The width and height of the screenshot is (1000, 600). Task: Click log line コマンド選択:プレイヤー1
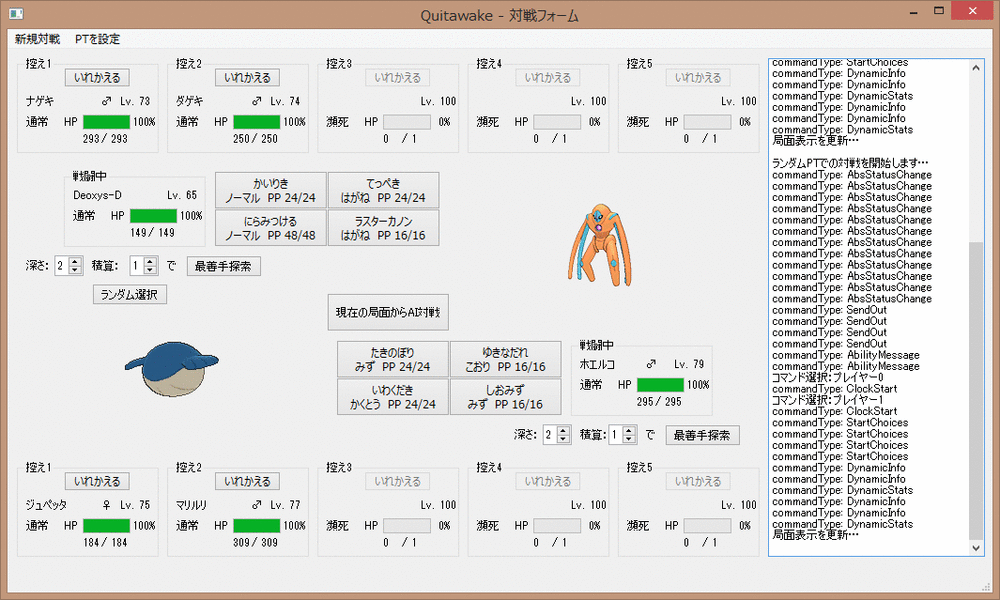pos(828,400)
